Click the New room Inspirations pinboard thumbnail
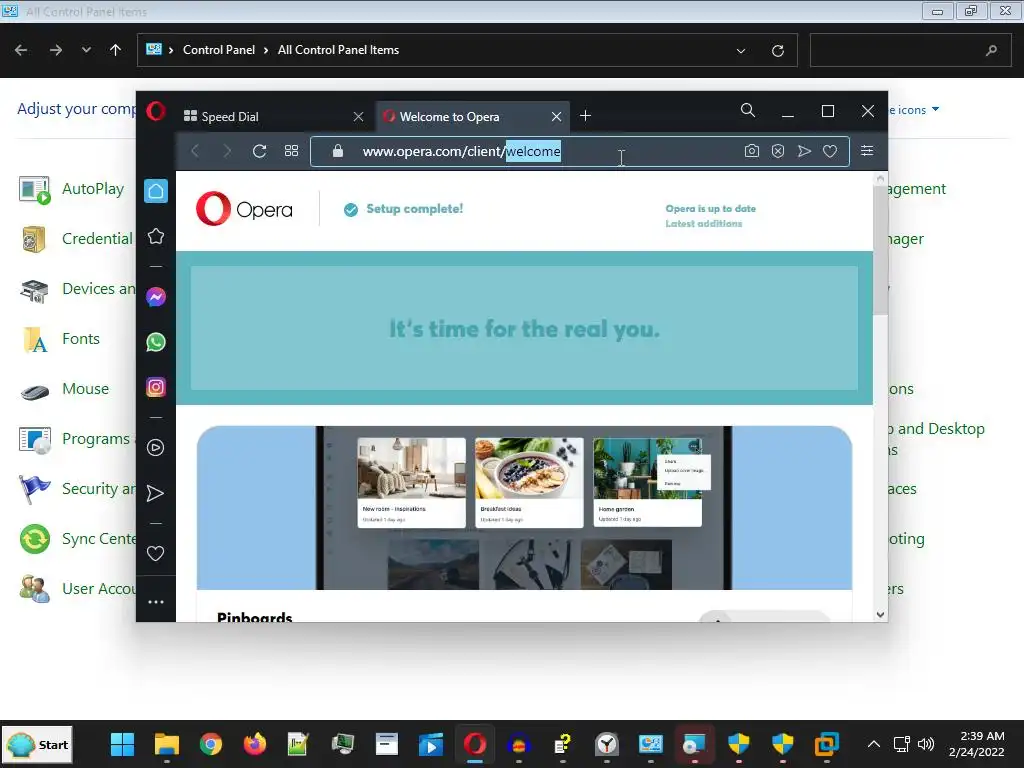This screenshot has height=768, width=1024. tap(411, 483)
